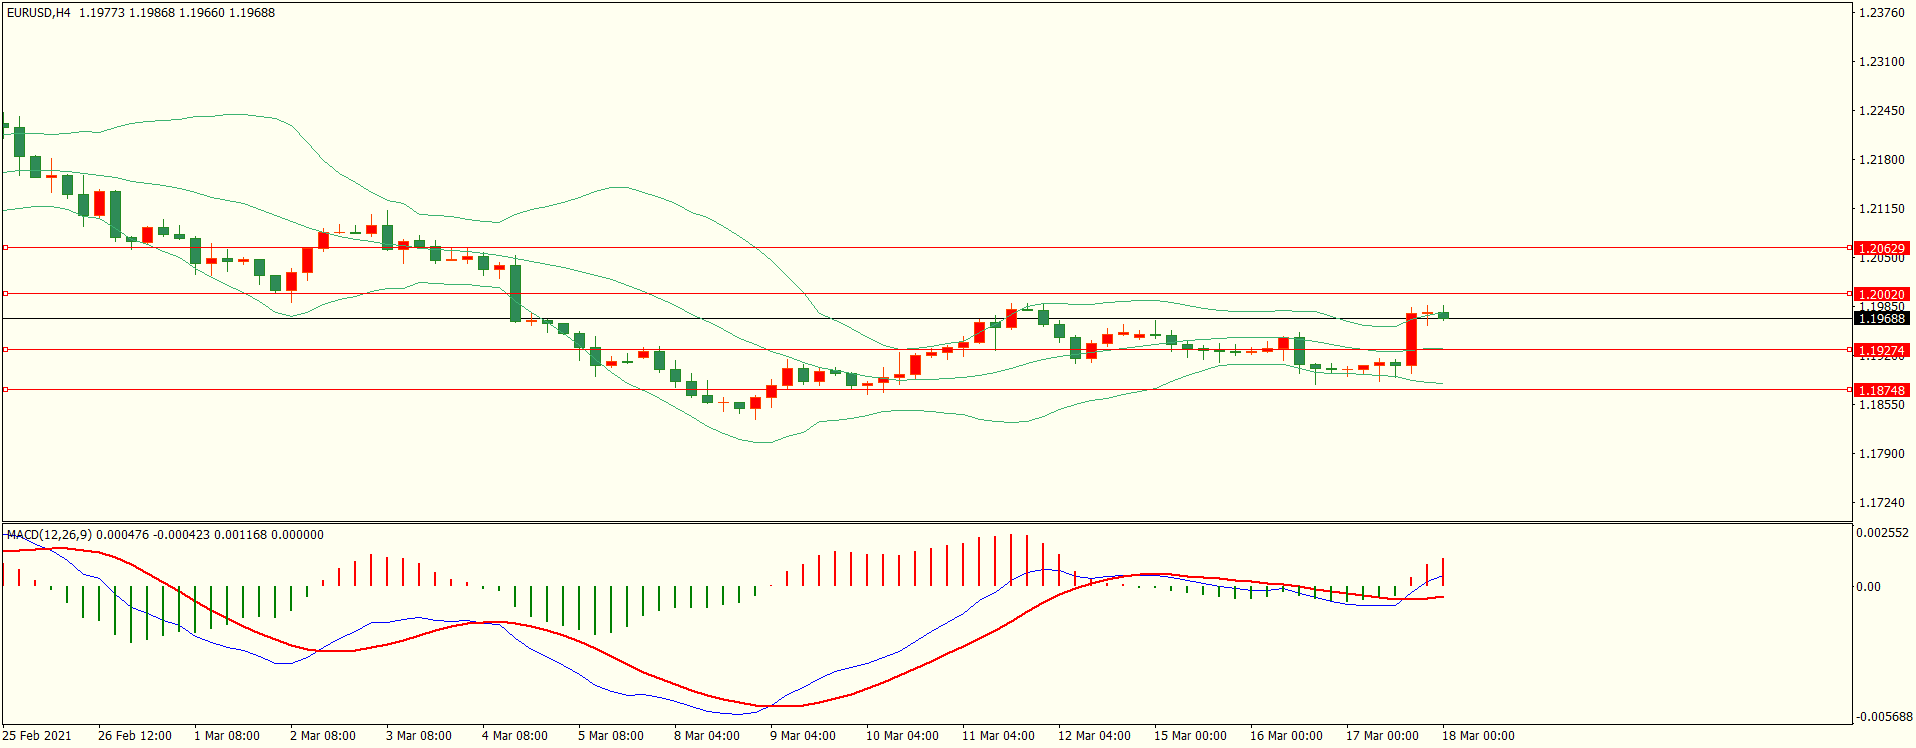Select left anchor handle of 1.19274 horizontal line
The width and height of the screenshot is (1916, 748).
5,349
